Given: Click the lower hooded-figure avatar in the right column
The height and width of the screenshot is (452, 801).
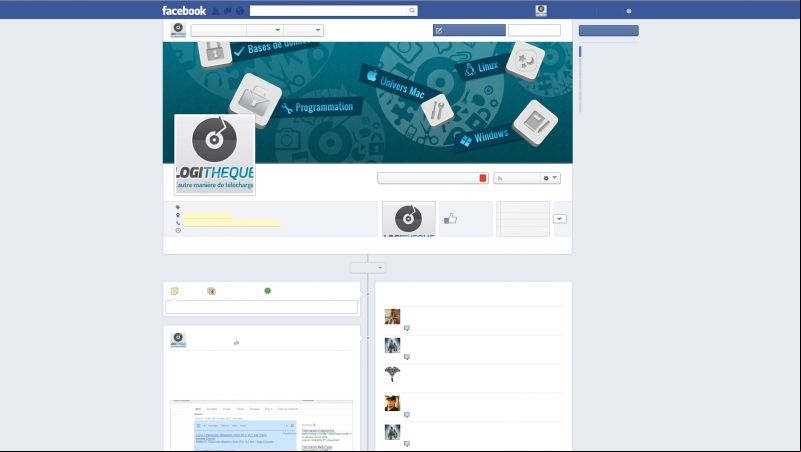Looking at the screenshot, I should point(392,432).
